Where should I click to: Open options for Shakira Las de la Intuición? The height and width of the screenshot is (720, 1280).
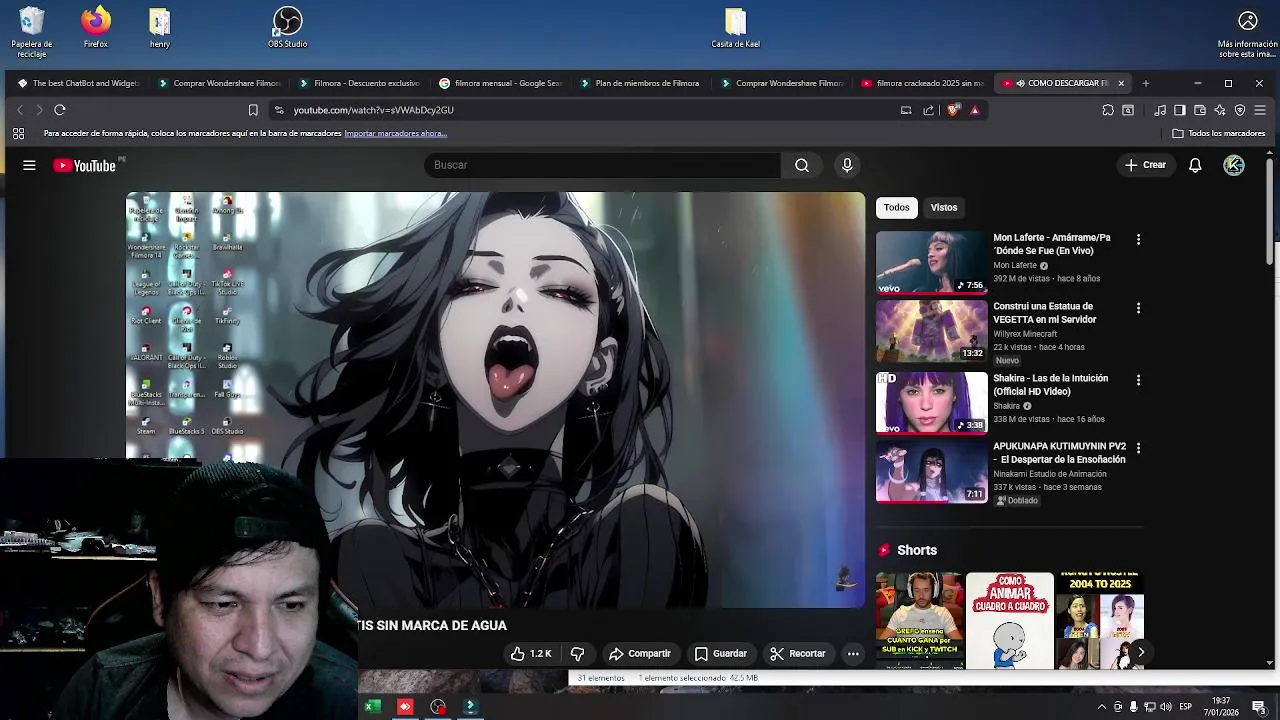1138,381
